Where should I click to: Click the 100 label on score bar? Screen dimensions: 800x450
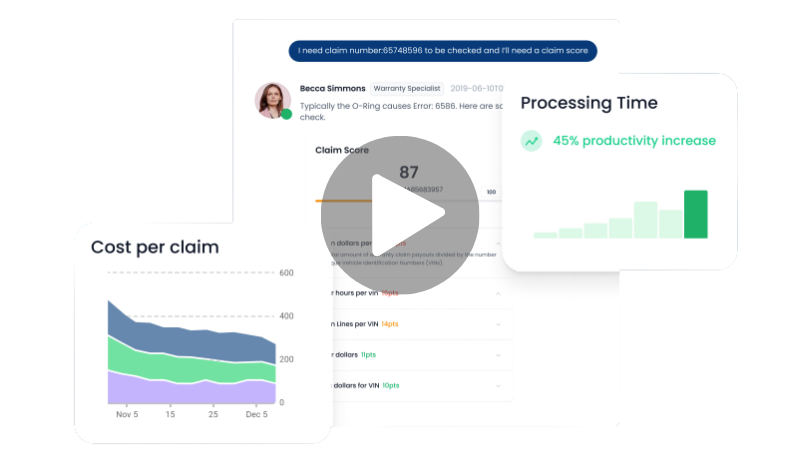click(x=491, y=192)
